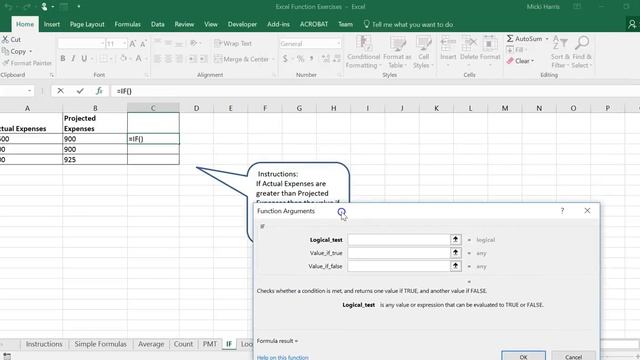Click OK in Function Arguments dialog

523,356
